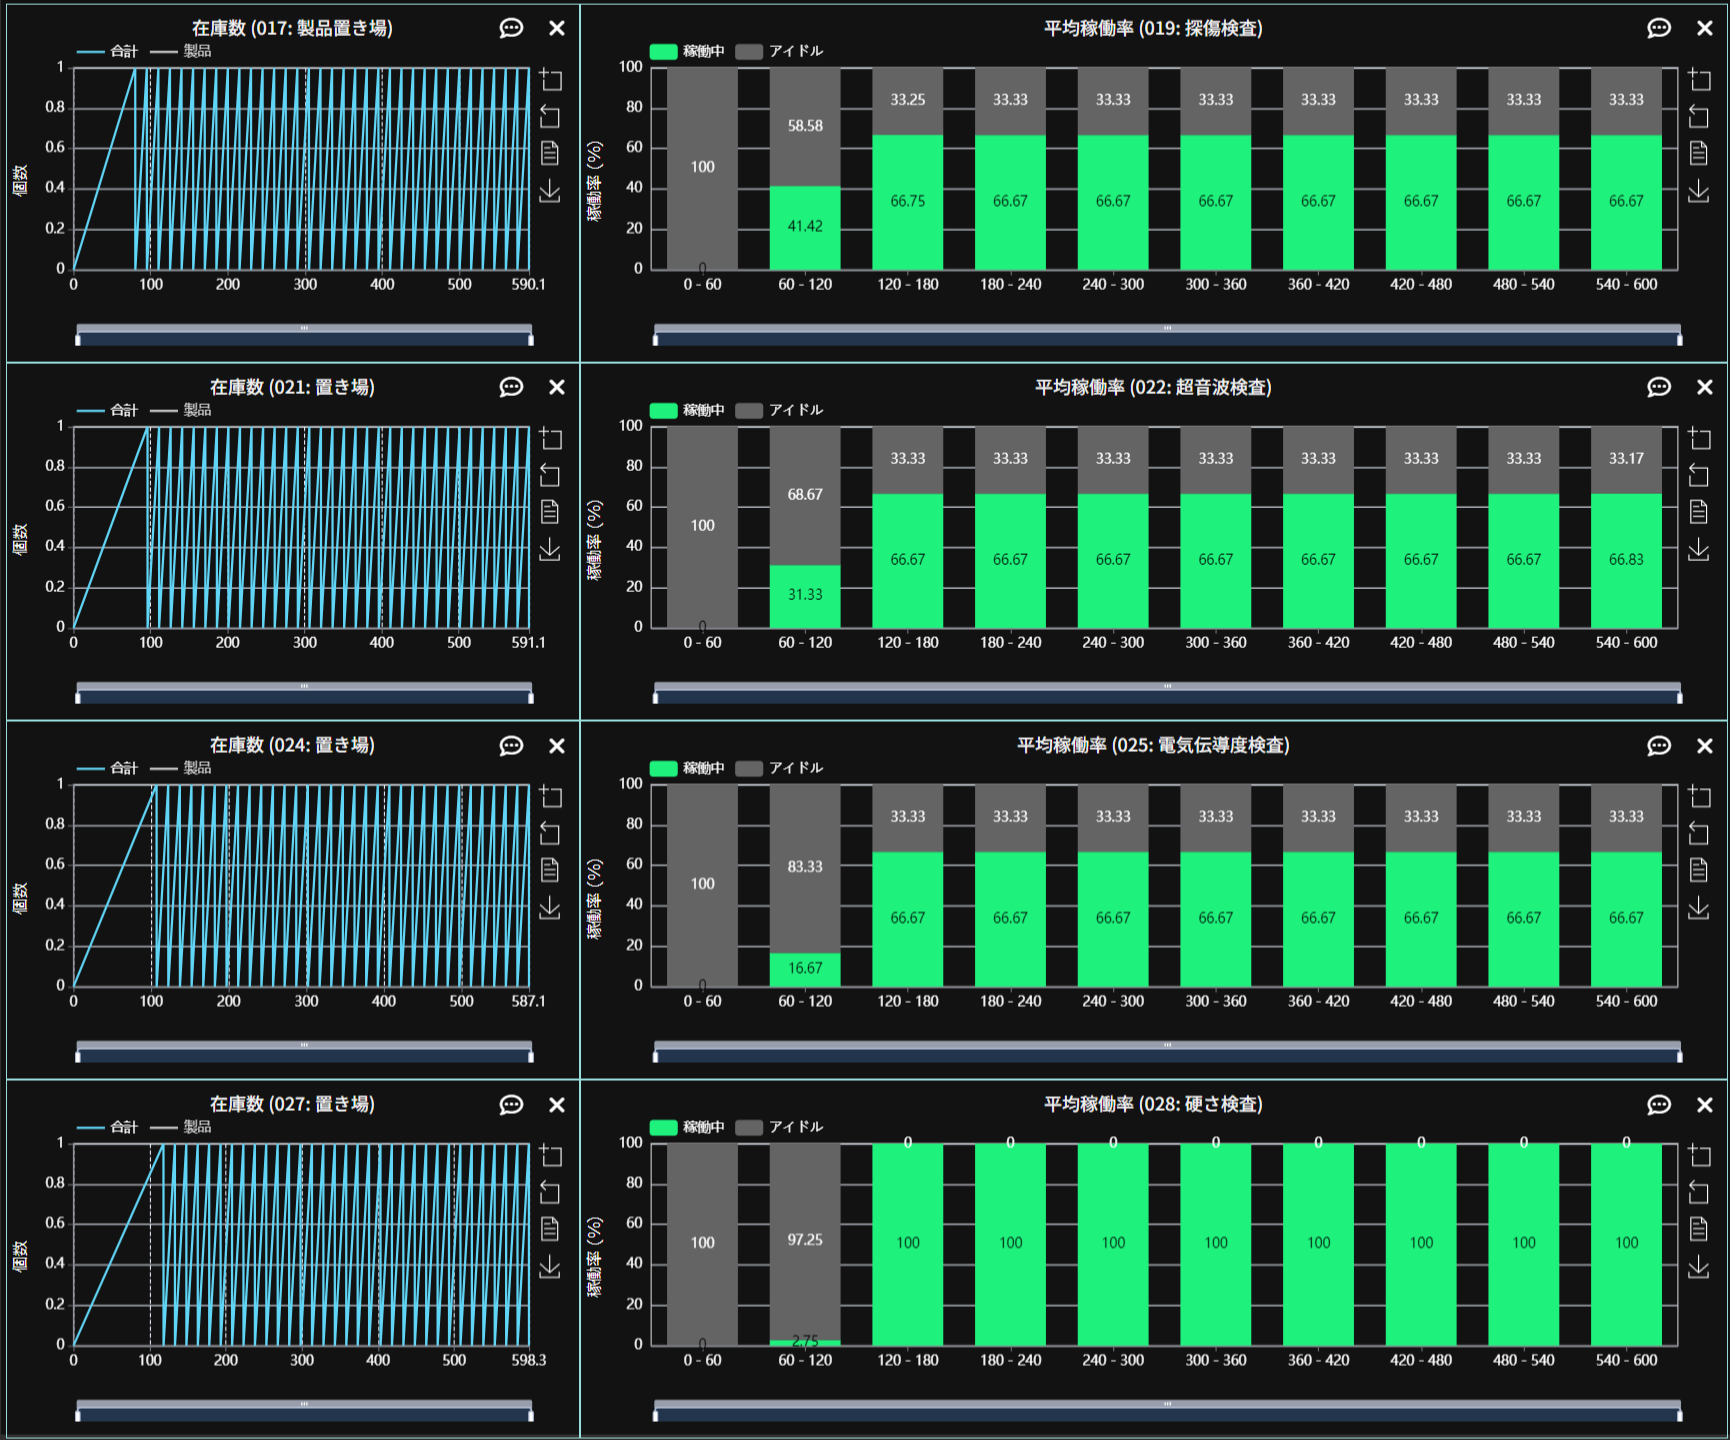Save 028 硬さ検査 chart as image

(1699, 1266)
